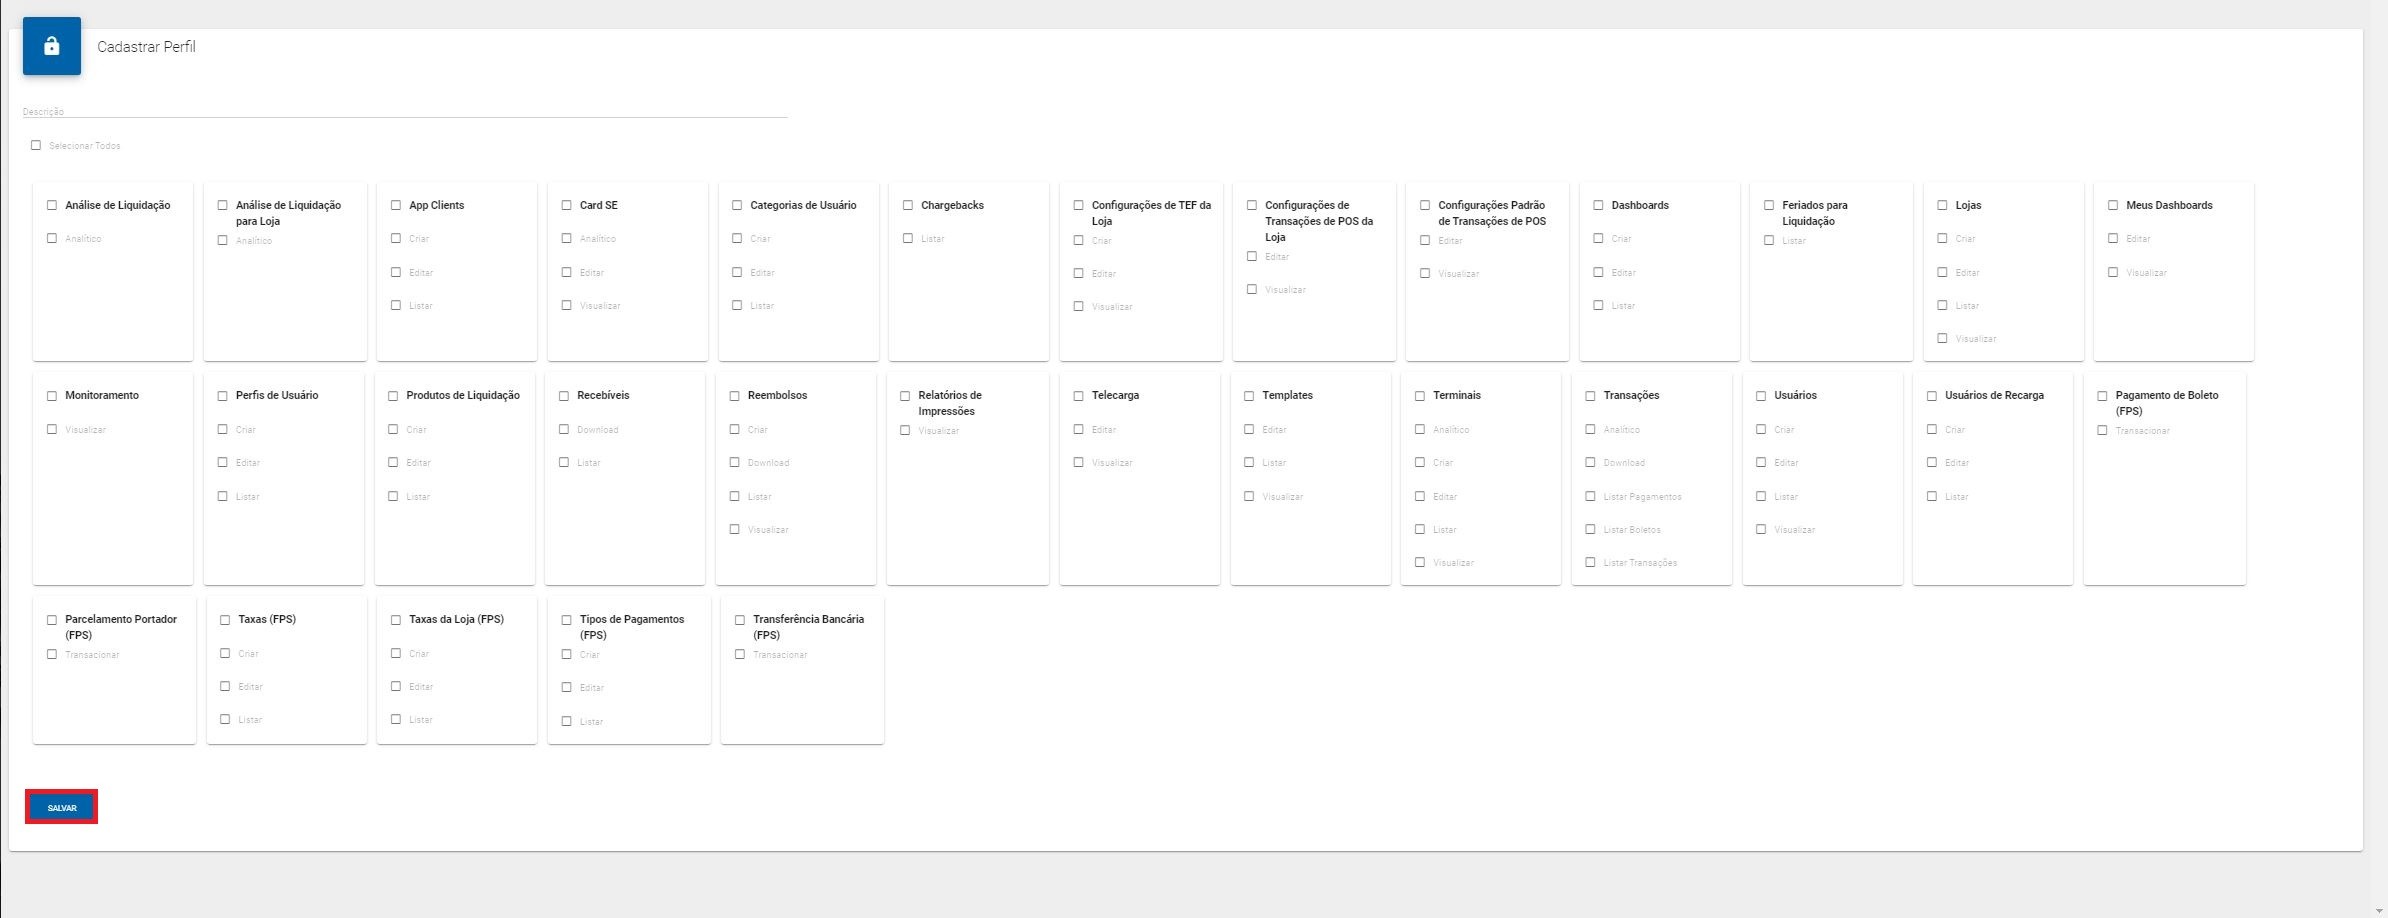
Task: Check the Dashboards group checkbox
Action: coord(1598,205)
